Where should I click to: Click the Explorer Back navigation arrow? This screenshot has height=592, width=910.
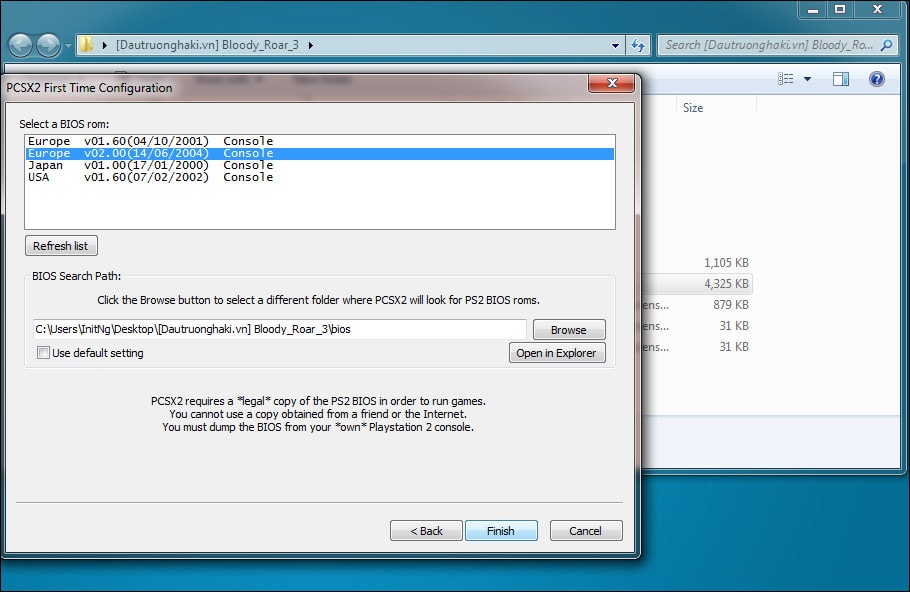(20, 45)
